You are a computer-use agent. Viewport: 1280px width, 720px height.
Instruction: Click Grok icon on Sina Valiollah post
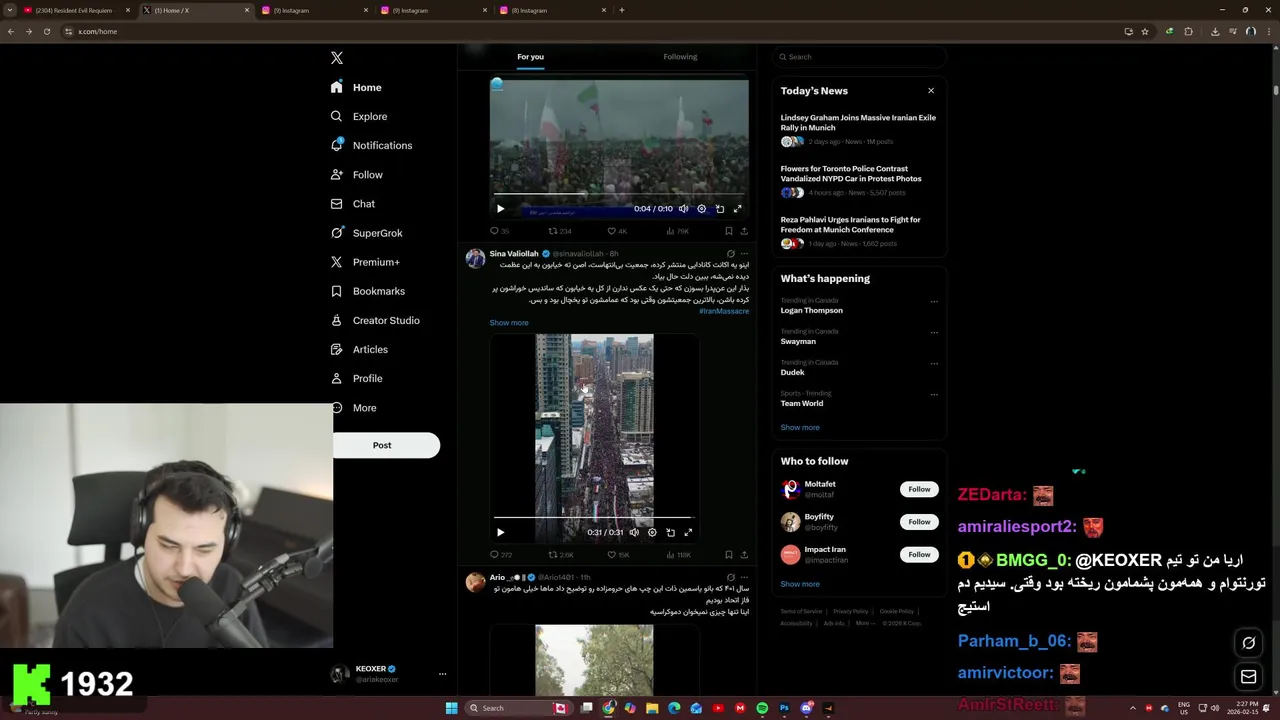pyautogui.click(x=730, y=254)
